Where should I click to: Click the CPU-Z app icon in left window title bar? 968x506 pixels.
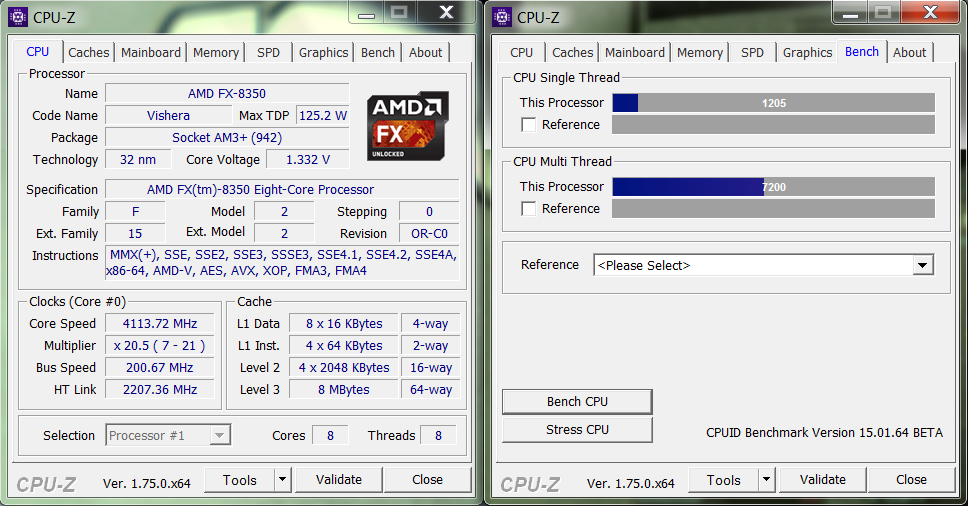click(x=18, y=17)
